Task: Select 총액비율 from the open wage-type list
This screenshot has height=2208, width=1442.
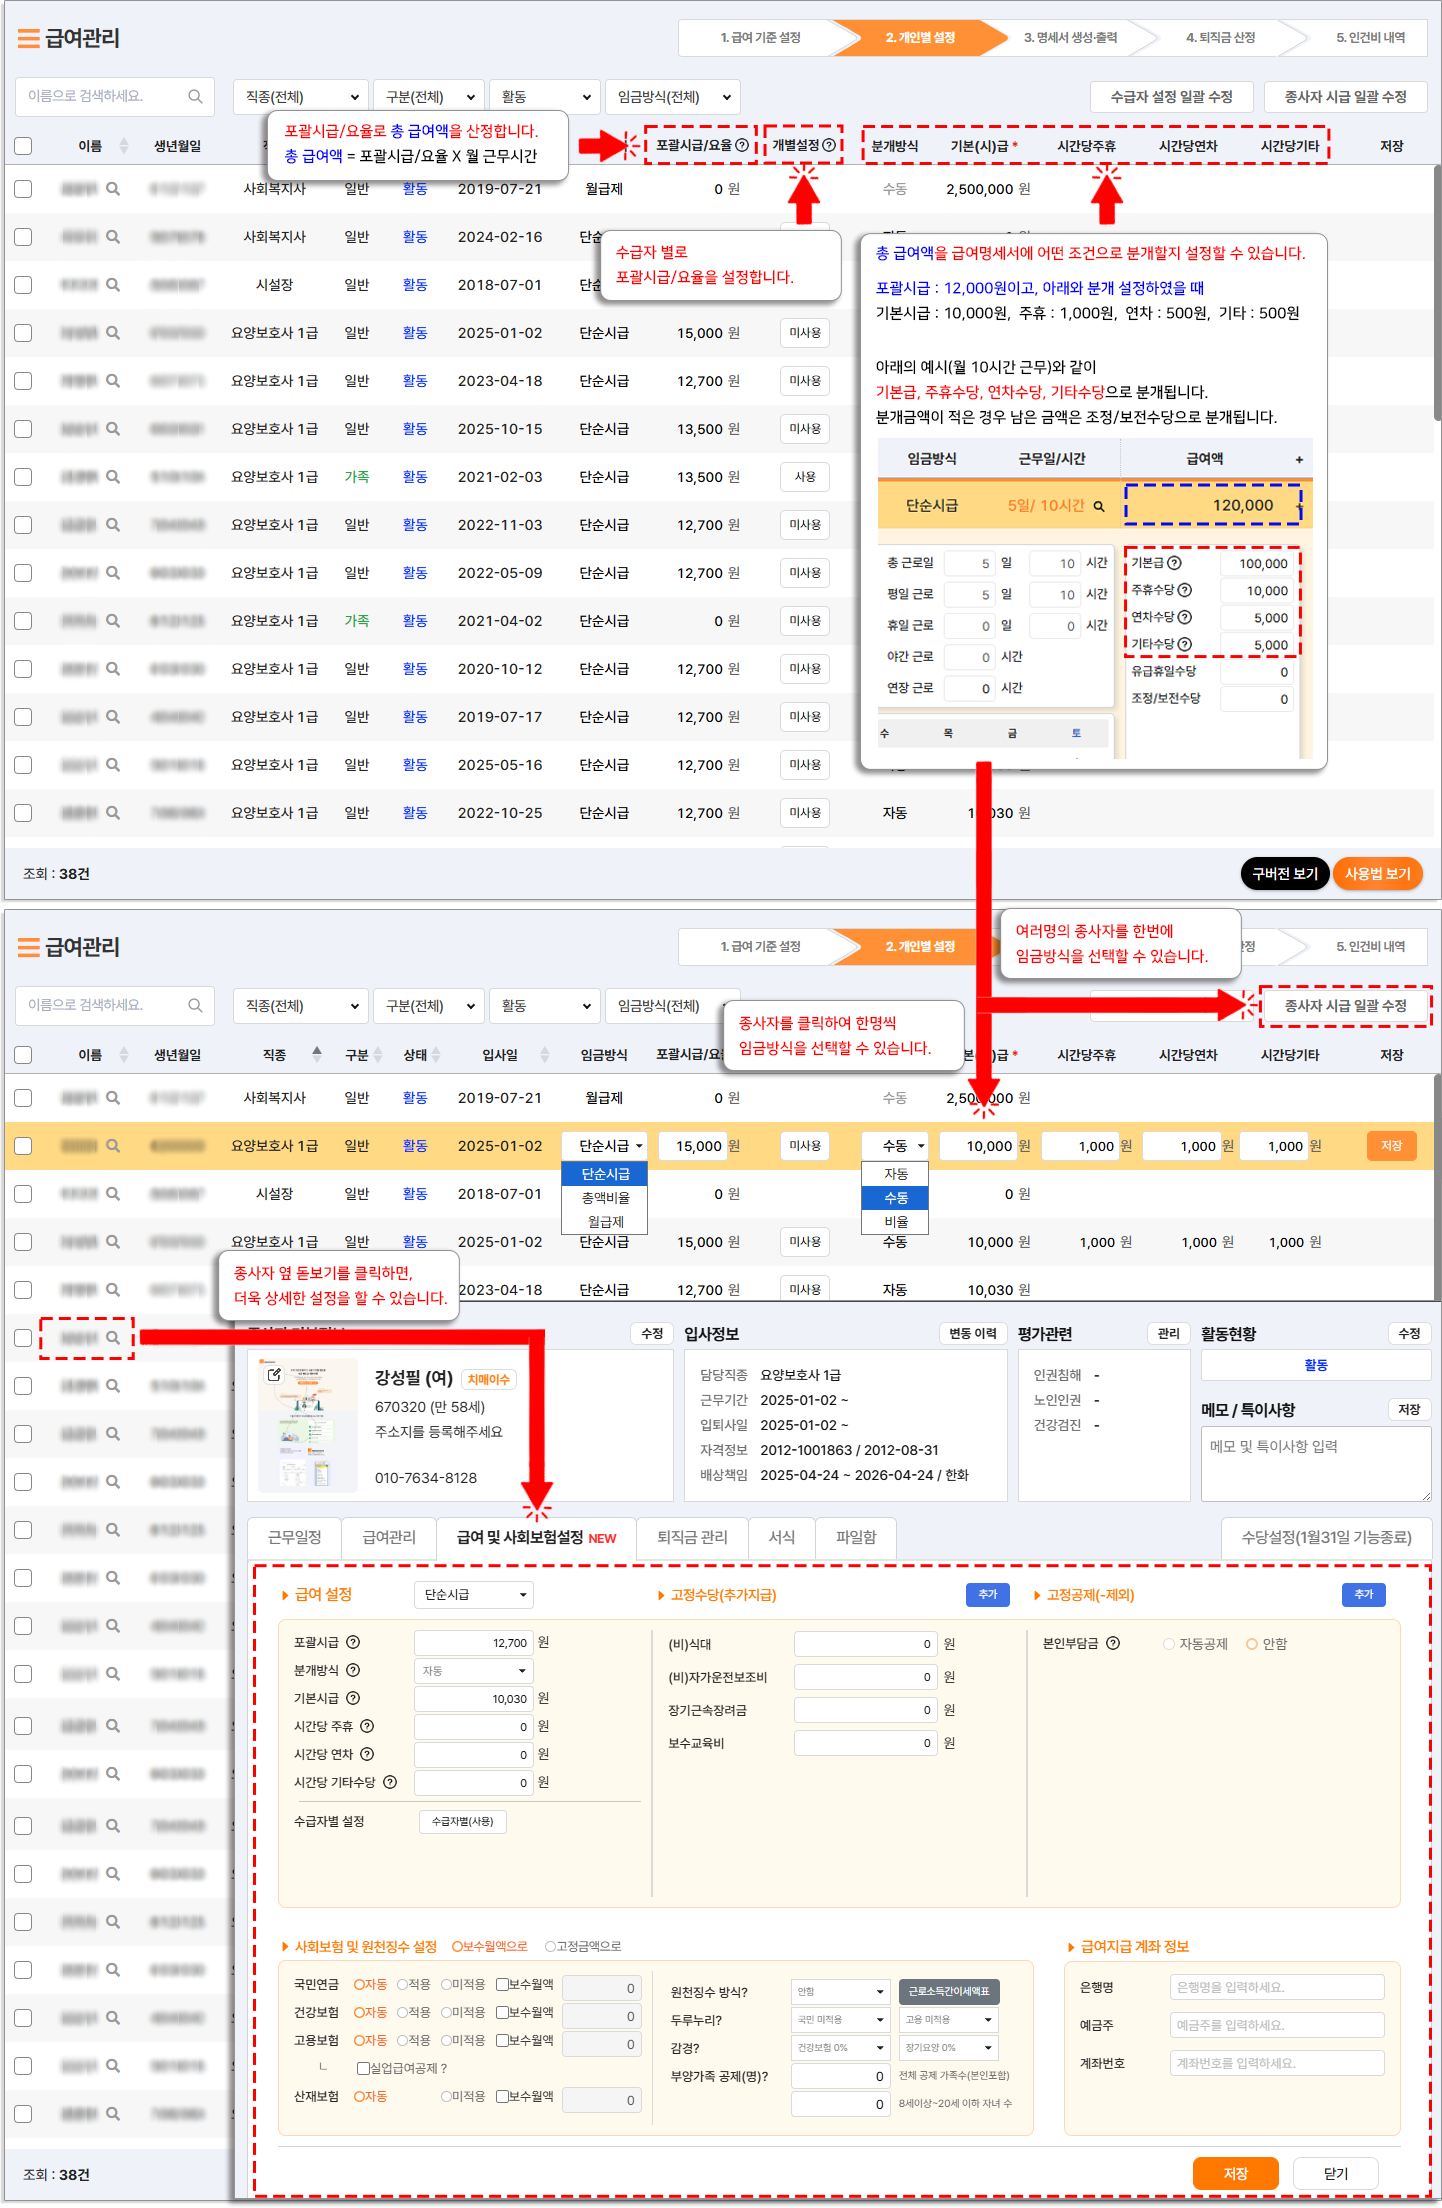Action: click(x=605, y=1197)
